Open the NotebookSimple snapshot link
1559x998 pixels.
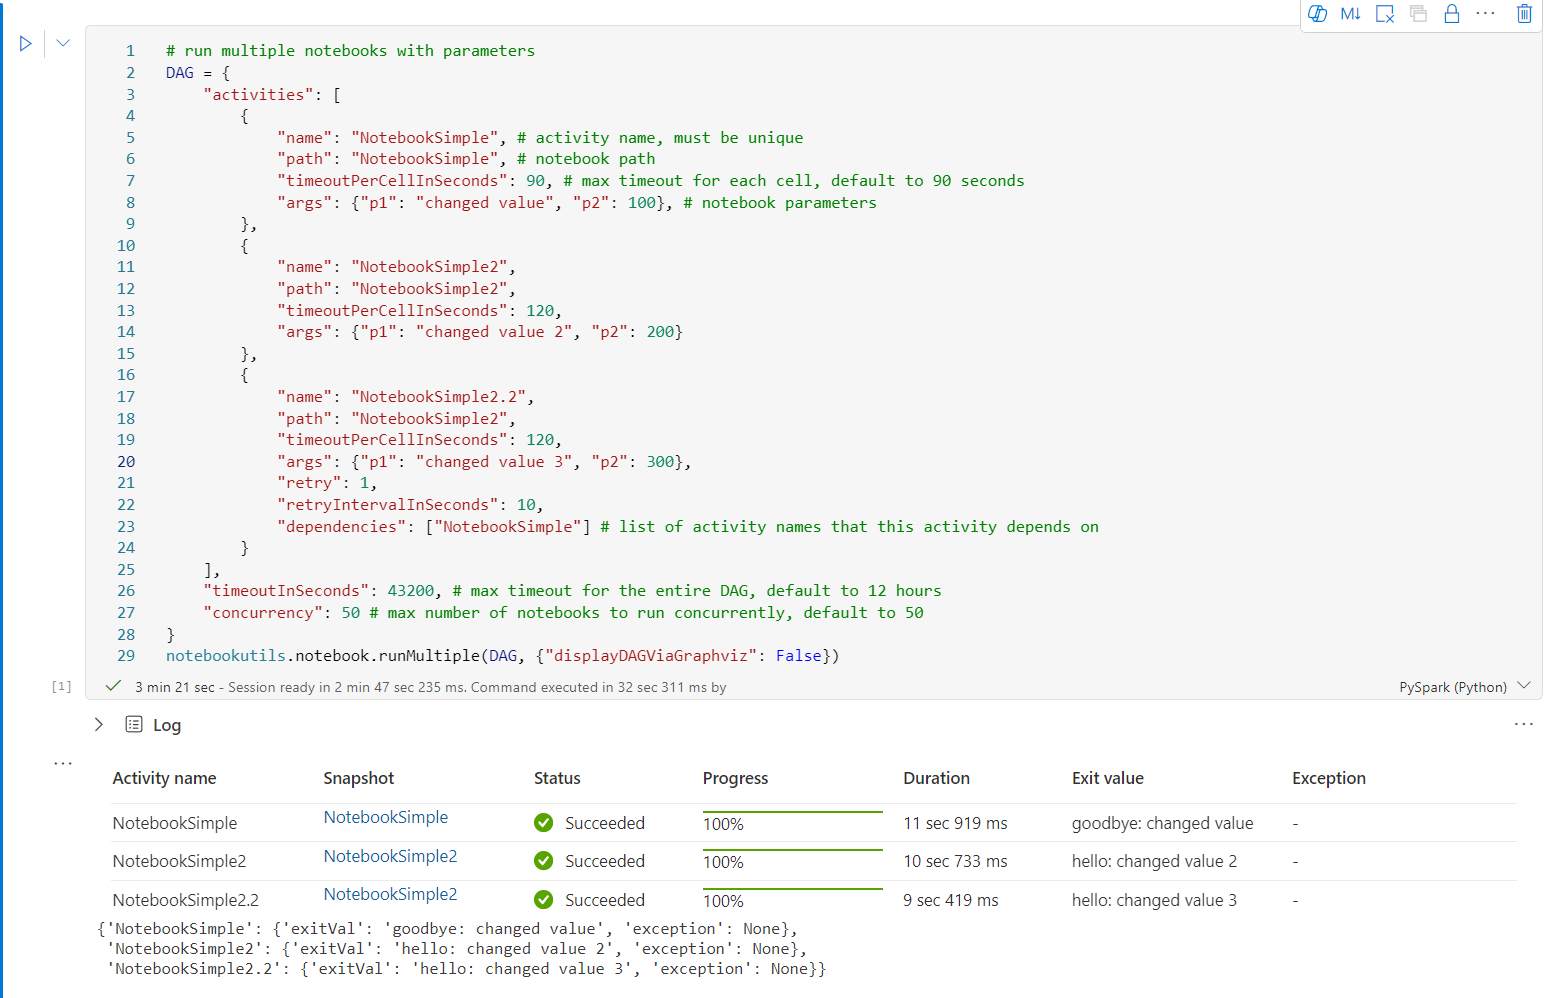[x=386, y=818]
